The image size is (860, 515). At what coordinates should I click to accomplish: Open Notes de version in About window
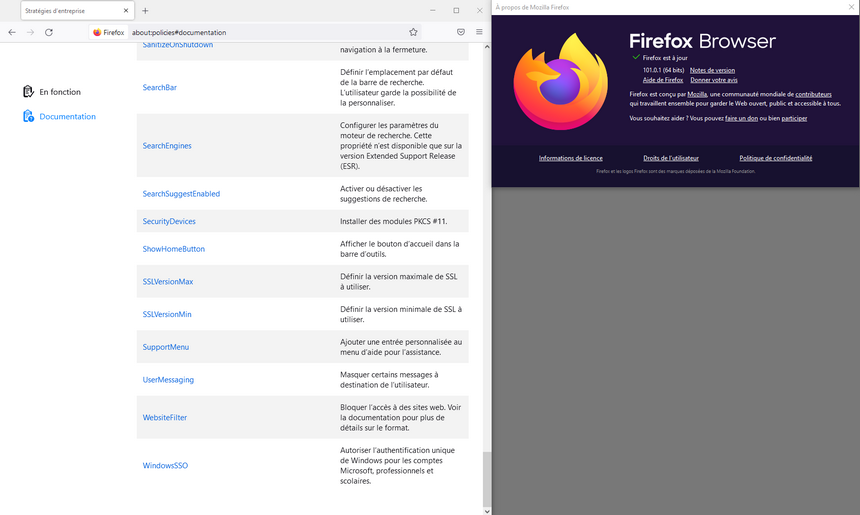[x=712, y=70]
